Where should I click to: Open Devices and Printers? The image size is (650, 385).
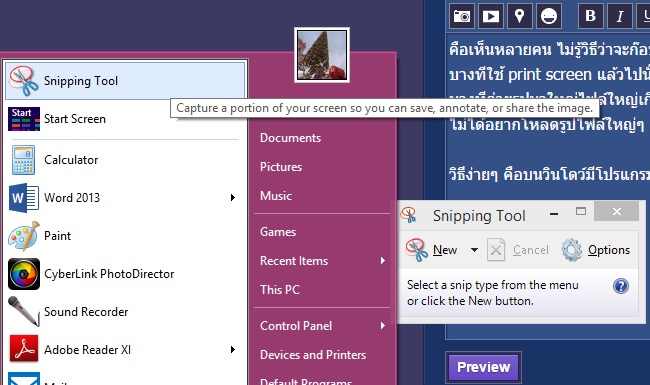[313, 355]
